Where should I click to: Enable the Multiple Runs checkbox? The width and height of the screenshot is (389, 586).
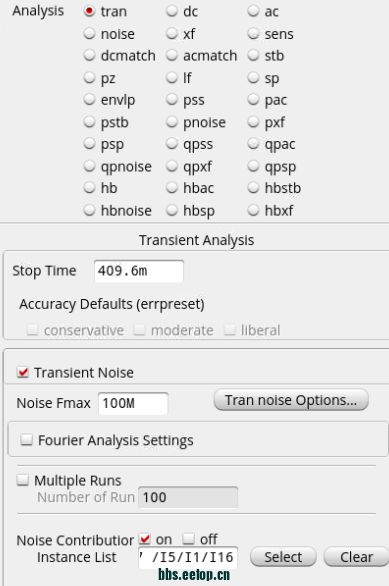click(23, 480)
